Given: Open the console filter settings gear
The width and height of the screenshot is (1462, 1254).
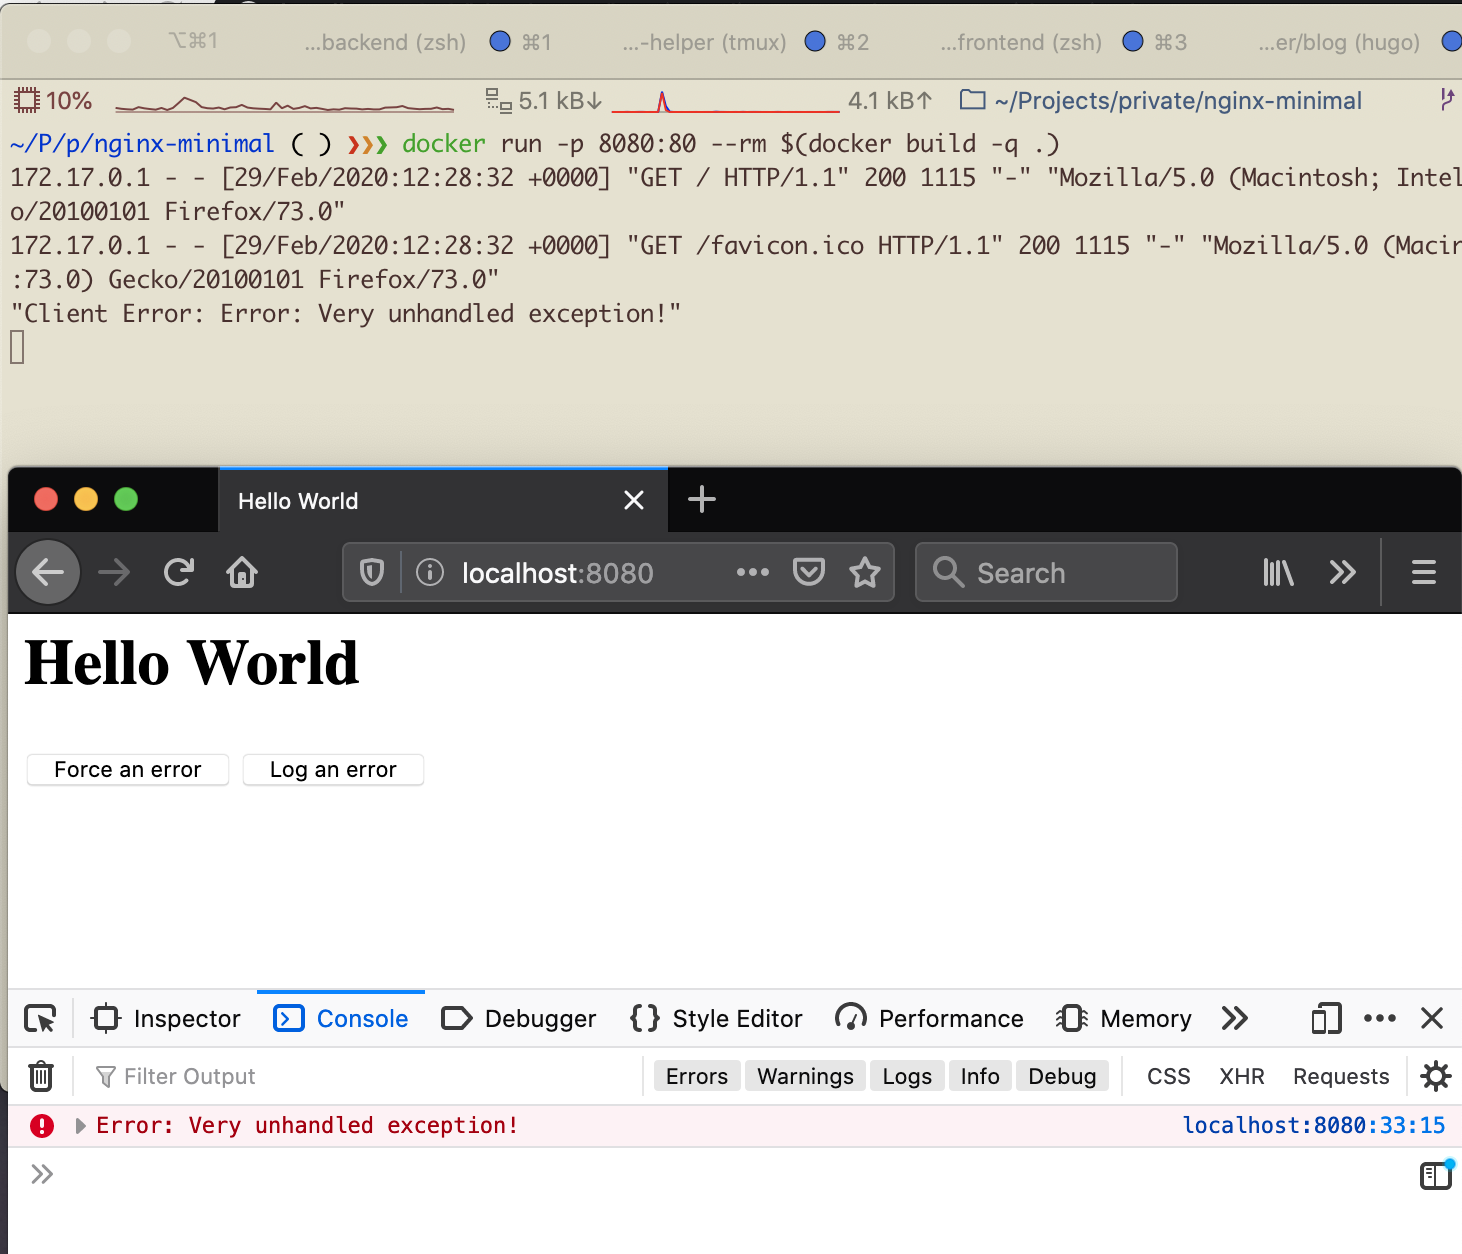Looking at the screenshot, I should (x=1435, y=1076).
